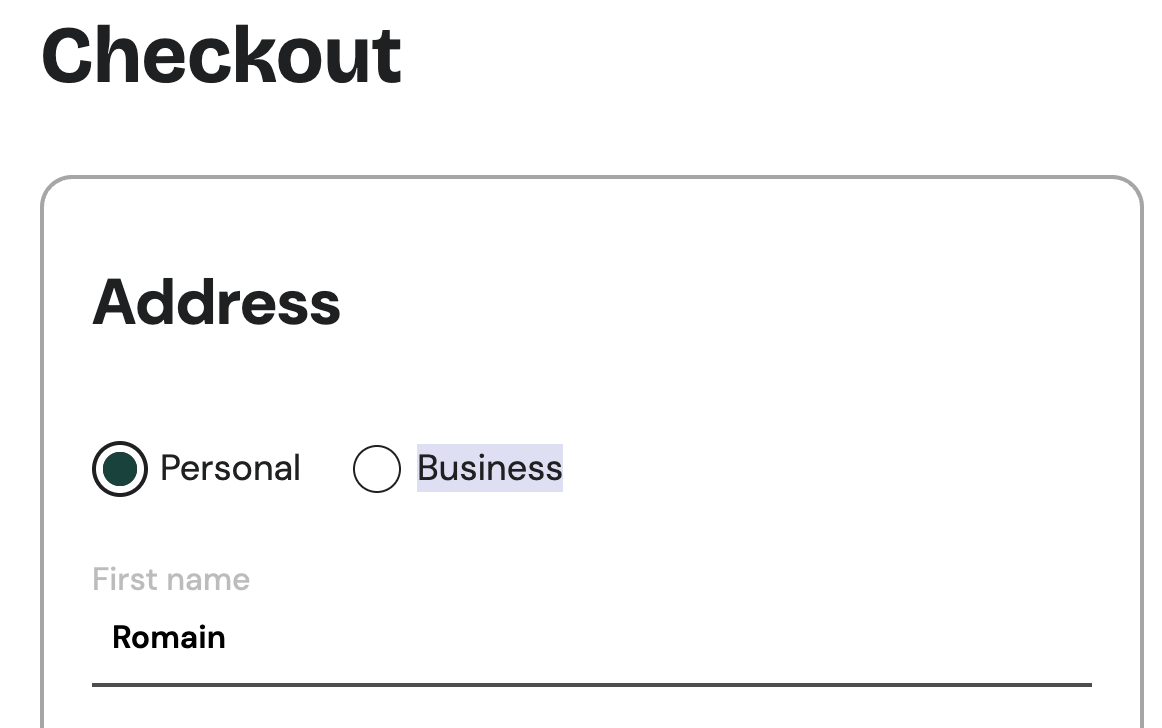
Task: Select the Business radio button
Action: point(376,469)
